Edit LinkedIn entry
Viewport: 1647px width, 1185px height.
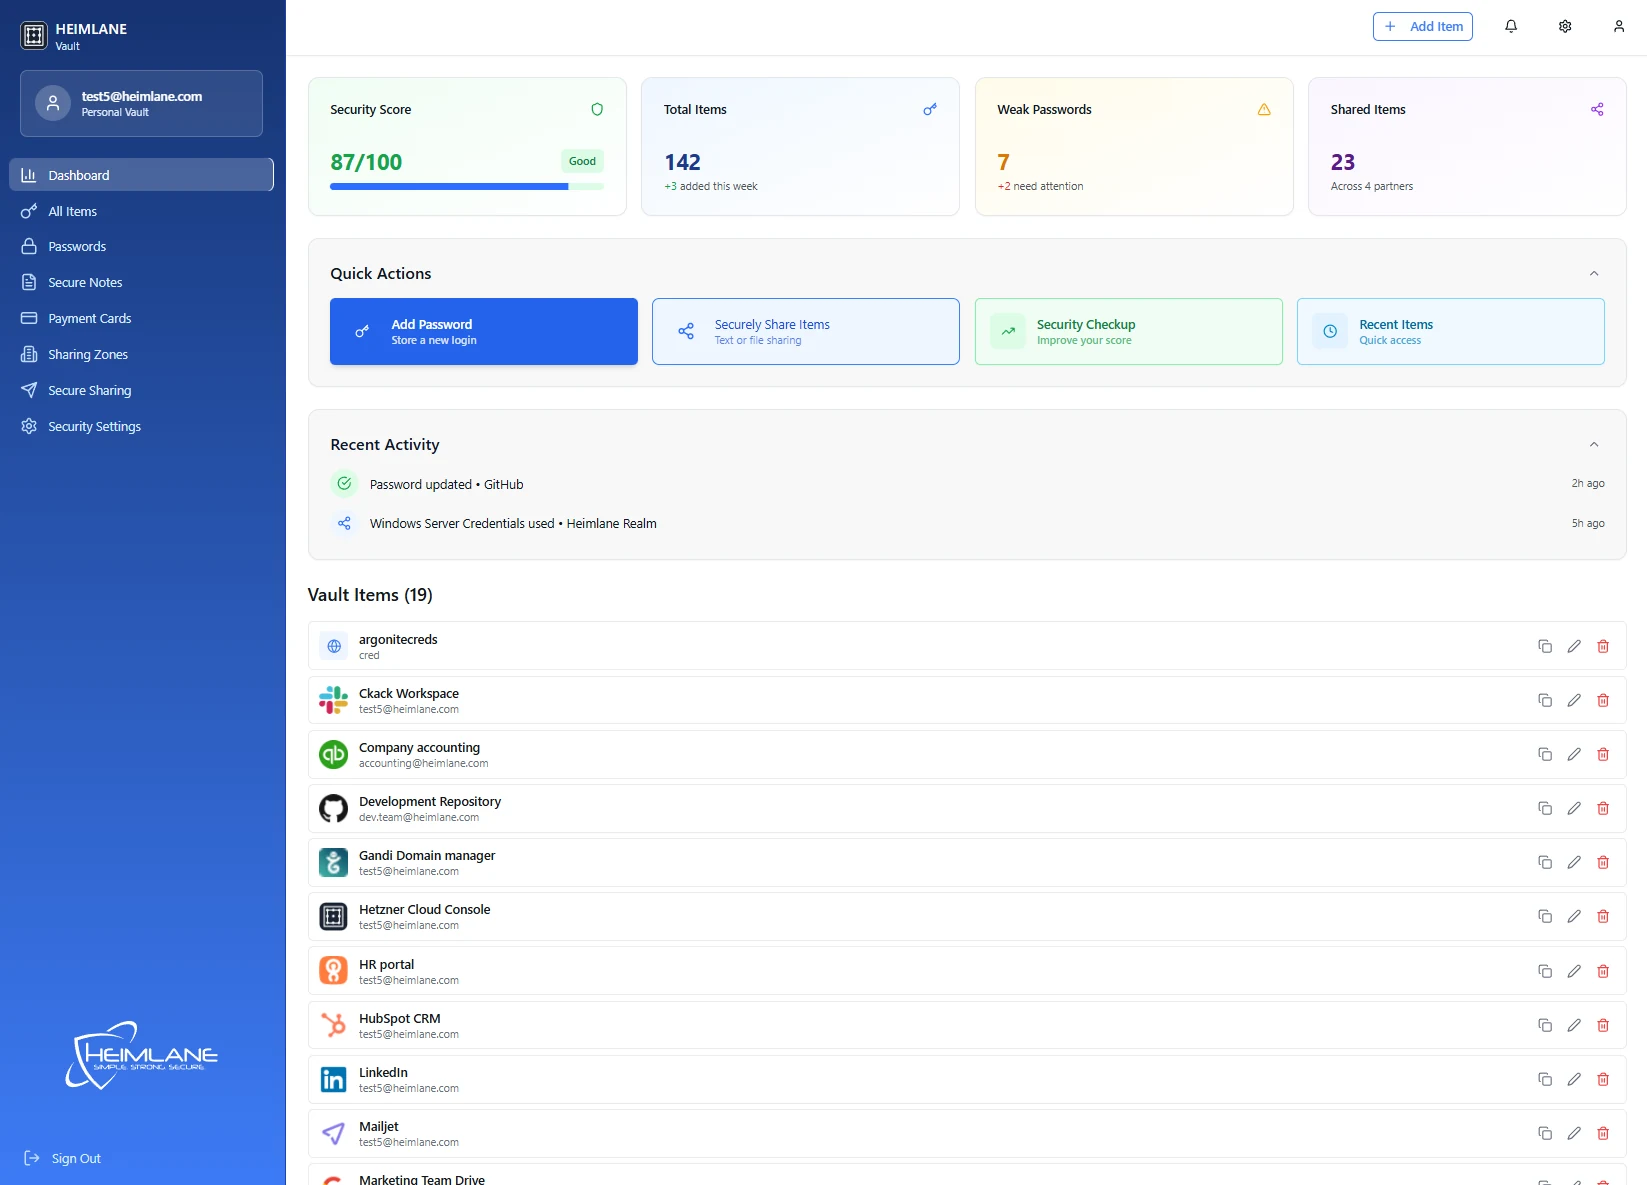pyautogui.click(x=1574, y=1079)
